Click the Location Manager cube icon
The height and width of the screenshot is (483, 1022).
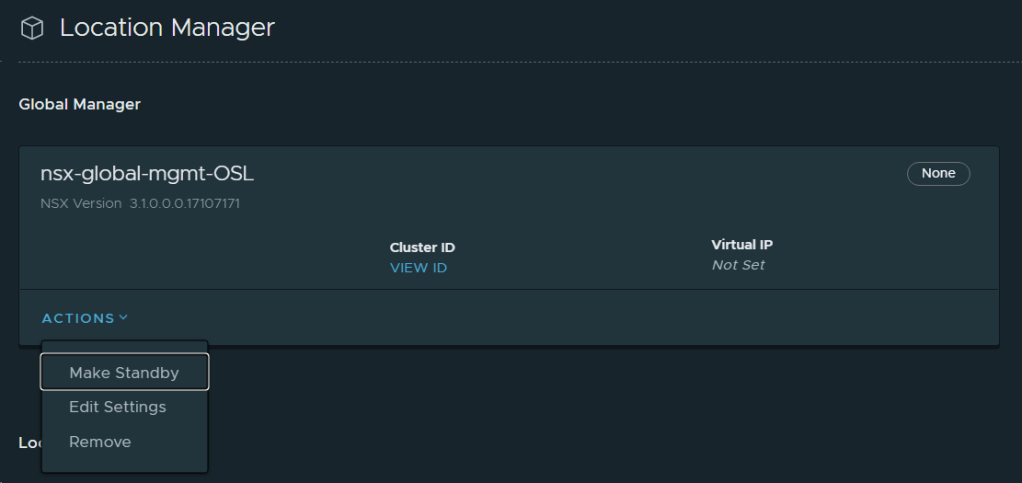[x=32, y=29]
